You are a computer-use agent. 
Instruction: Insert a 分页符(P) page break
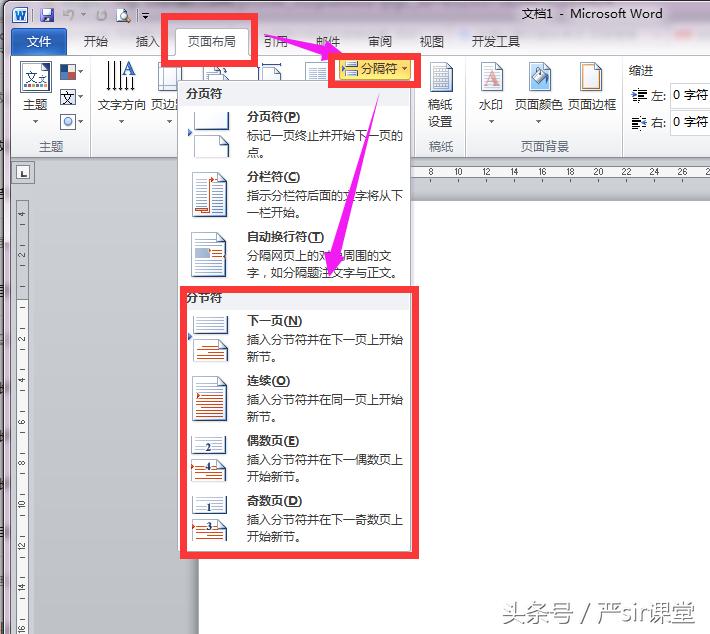pyautogui.click(x=294, y=134)
